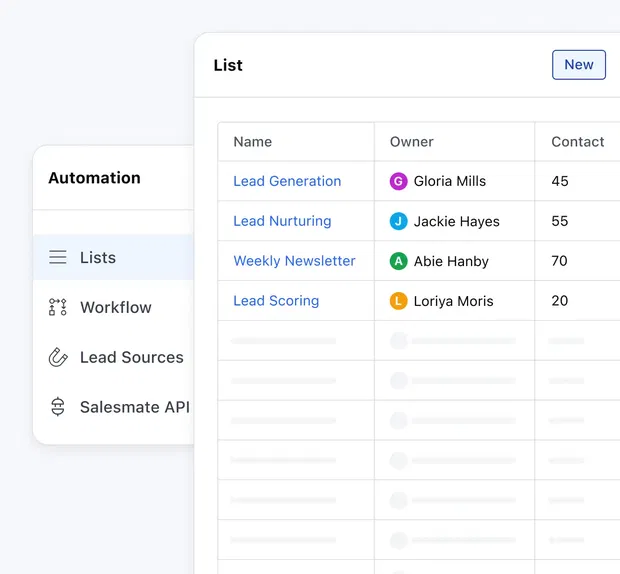Click the Lead Sources magnet icon
The image size is (620, 574).
click(58, 357)
